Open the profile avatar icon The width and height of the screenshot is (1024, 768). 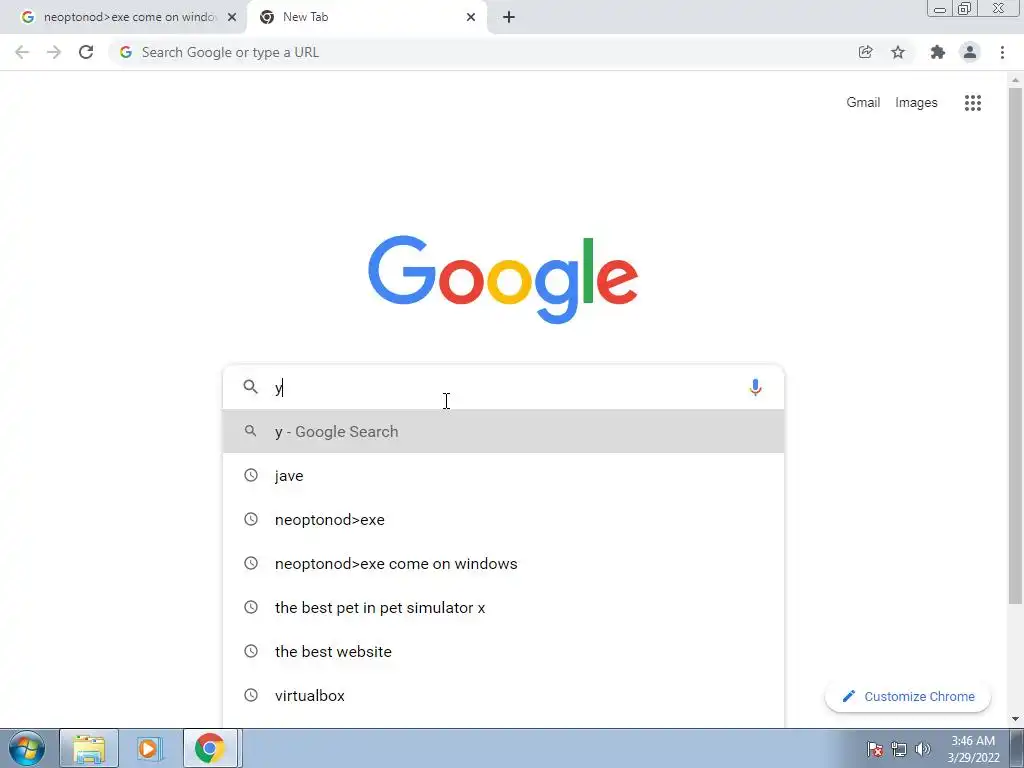(x=970, y=52)
